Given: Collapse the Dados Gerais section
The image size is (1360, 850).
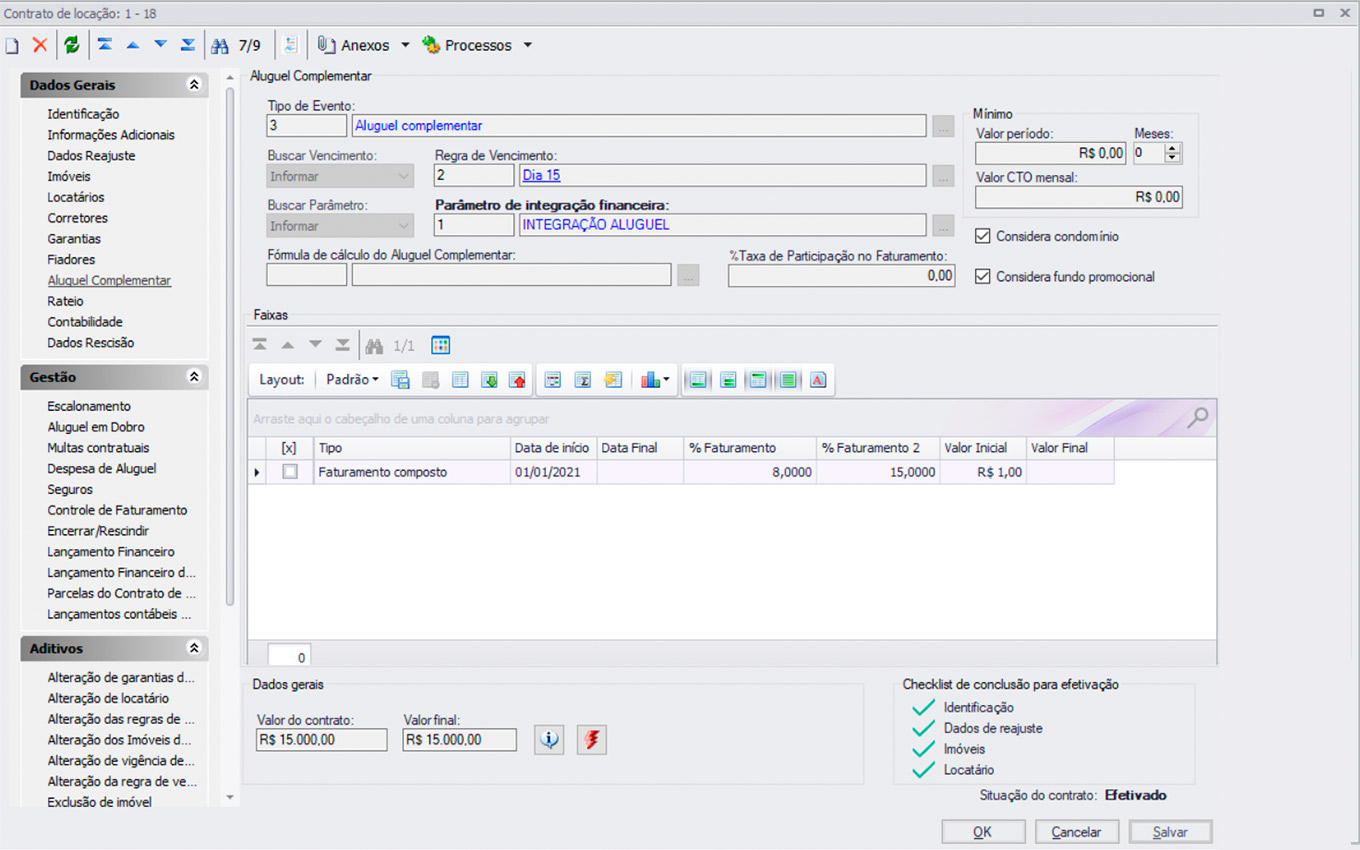Looking at the screenshot, I should pyautogui.click(x=194, y=86).
